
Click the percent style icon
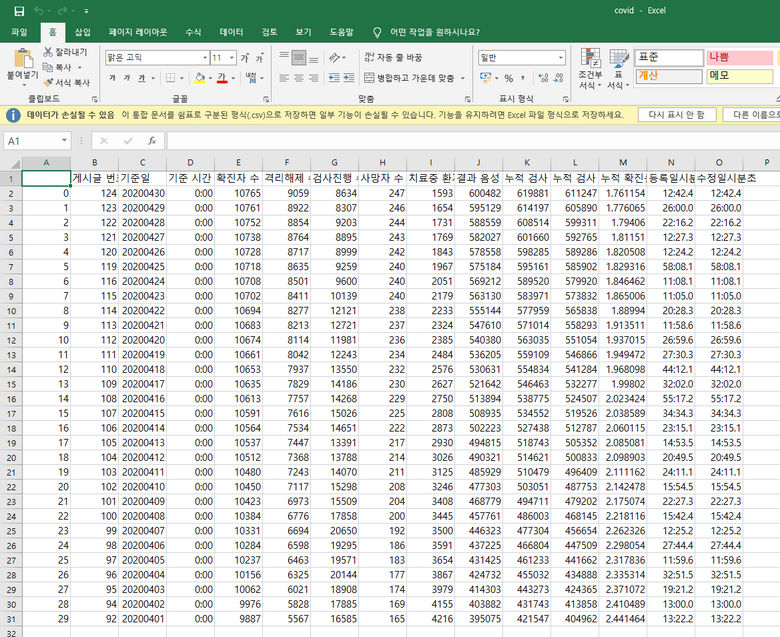tap(508, 78)
